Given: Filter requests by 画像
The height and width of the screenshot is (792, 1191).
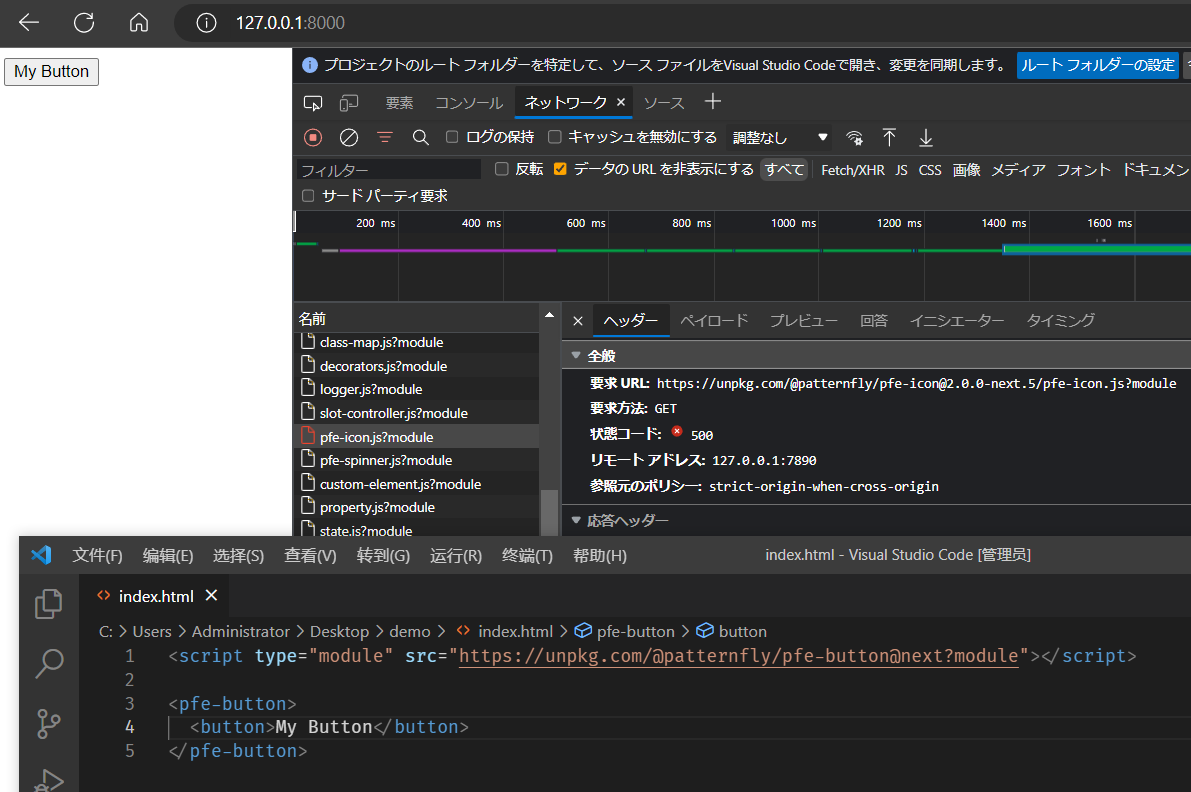Looking at the screenshot, I should click(x=966, y=170).
